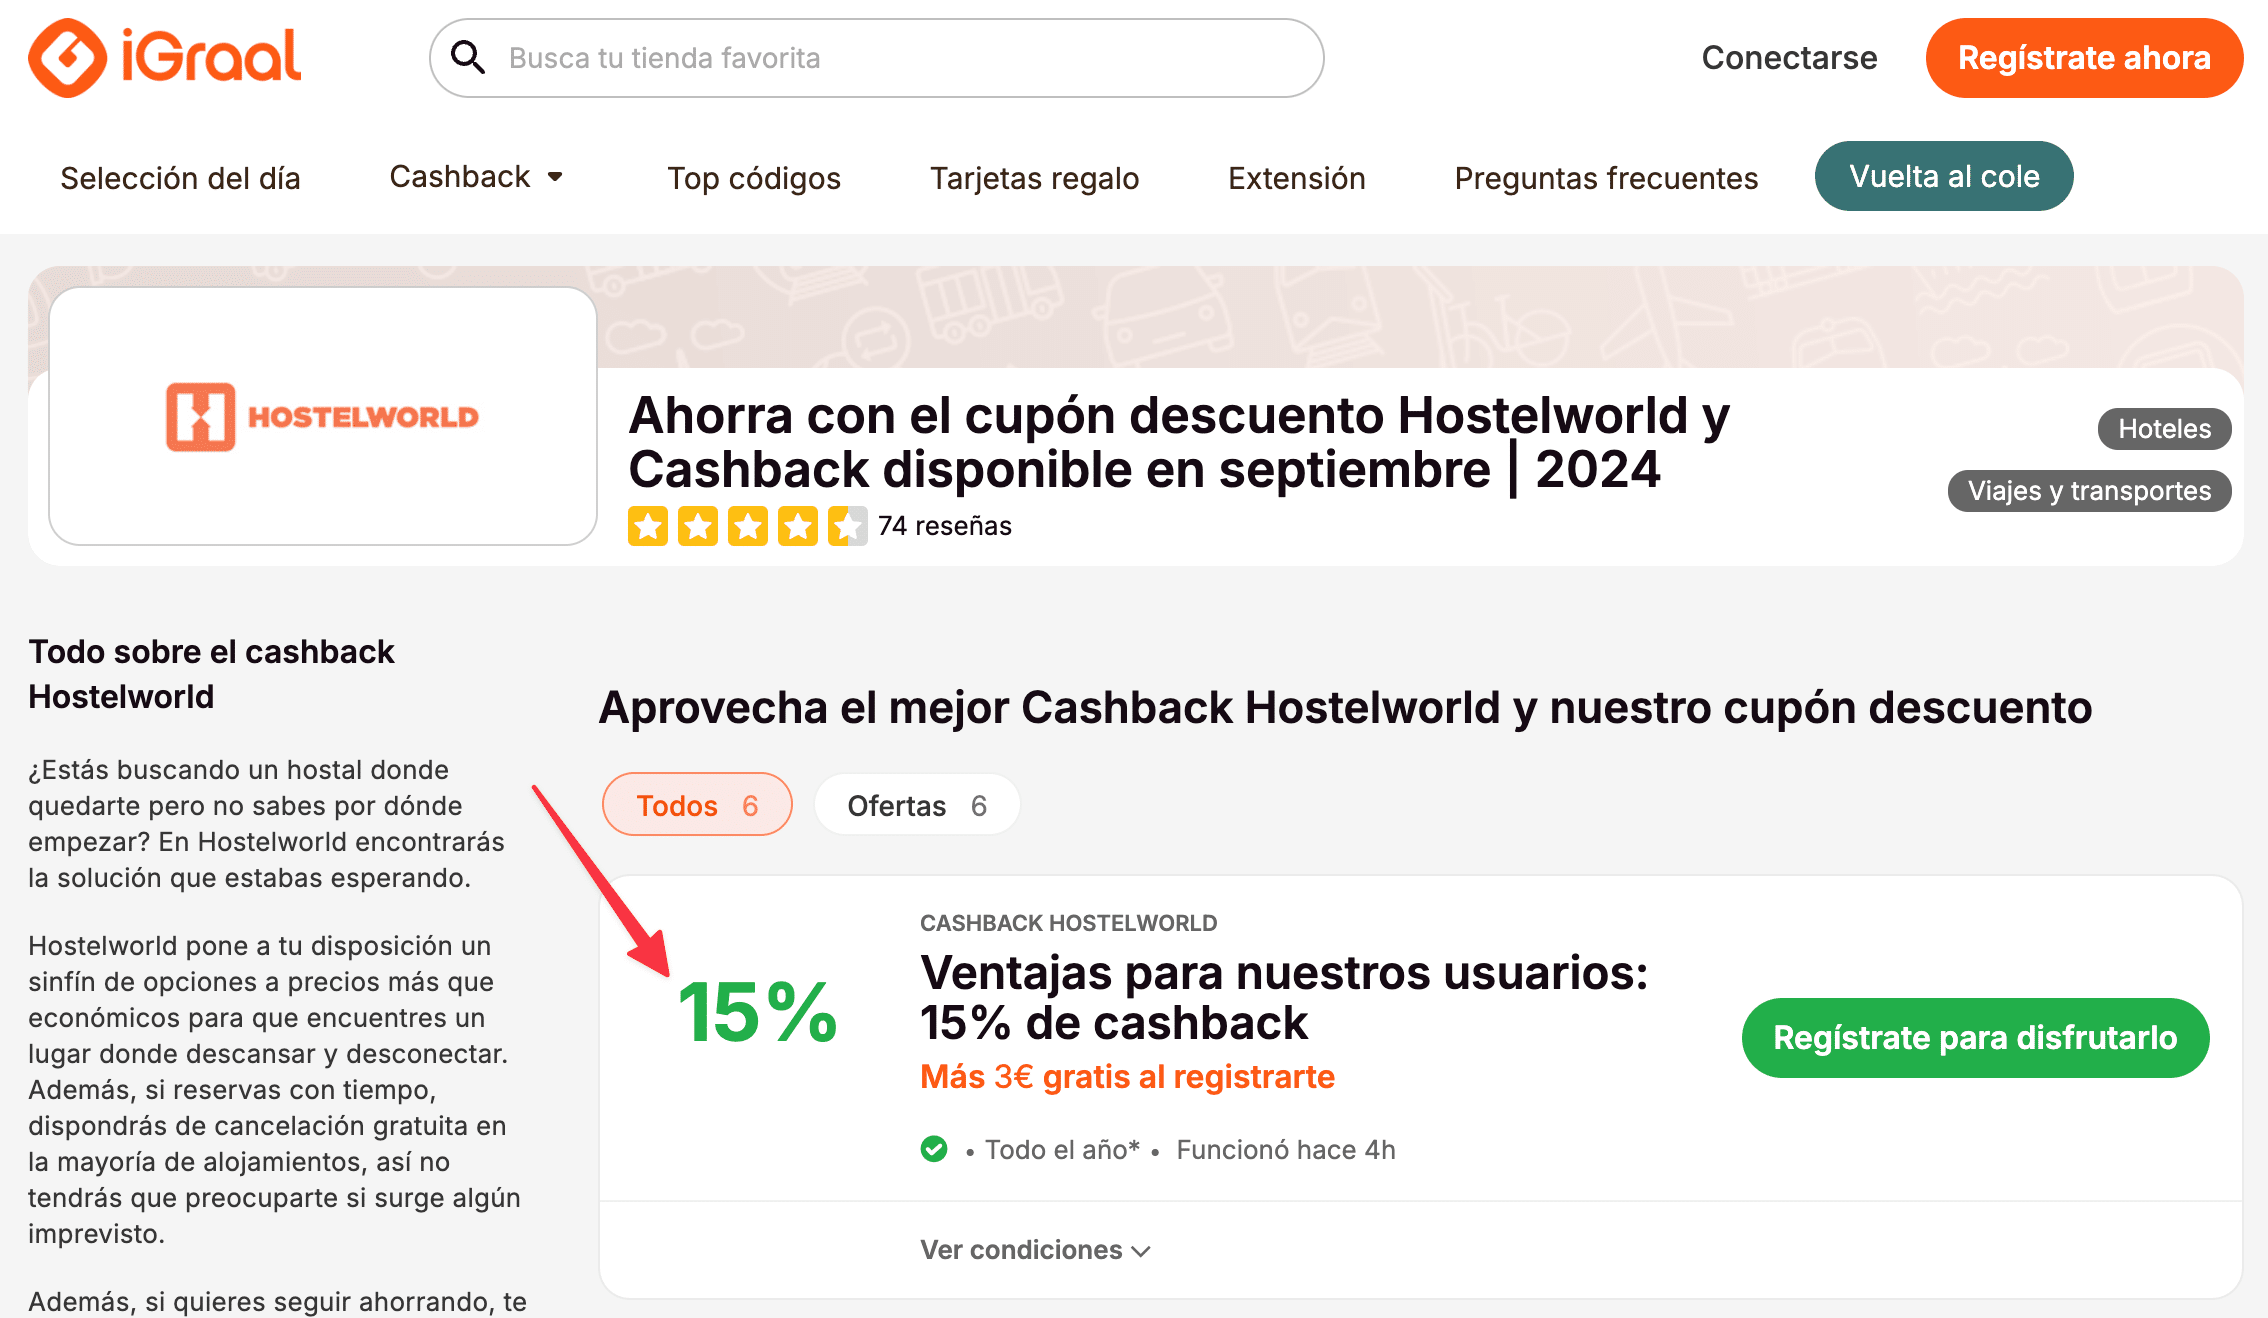Click the Viajes y transportes tag
This screenshot has height=1318, width=2268.
tap(2089, 491)
